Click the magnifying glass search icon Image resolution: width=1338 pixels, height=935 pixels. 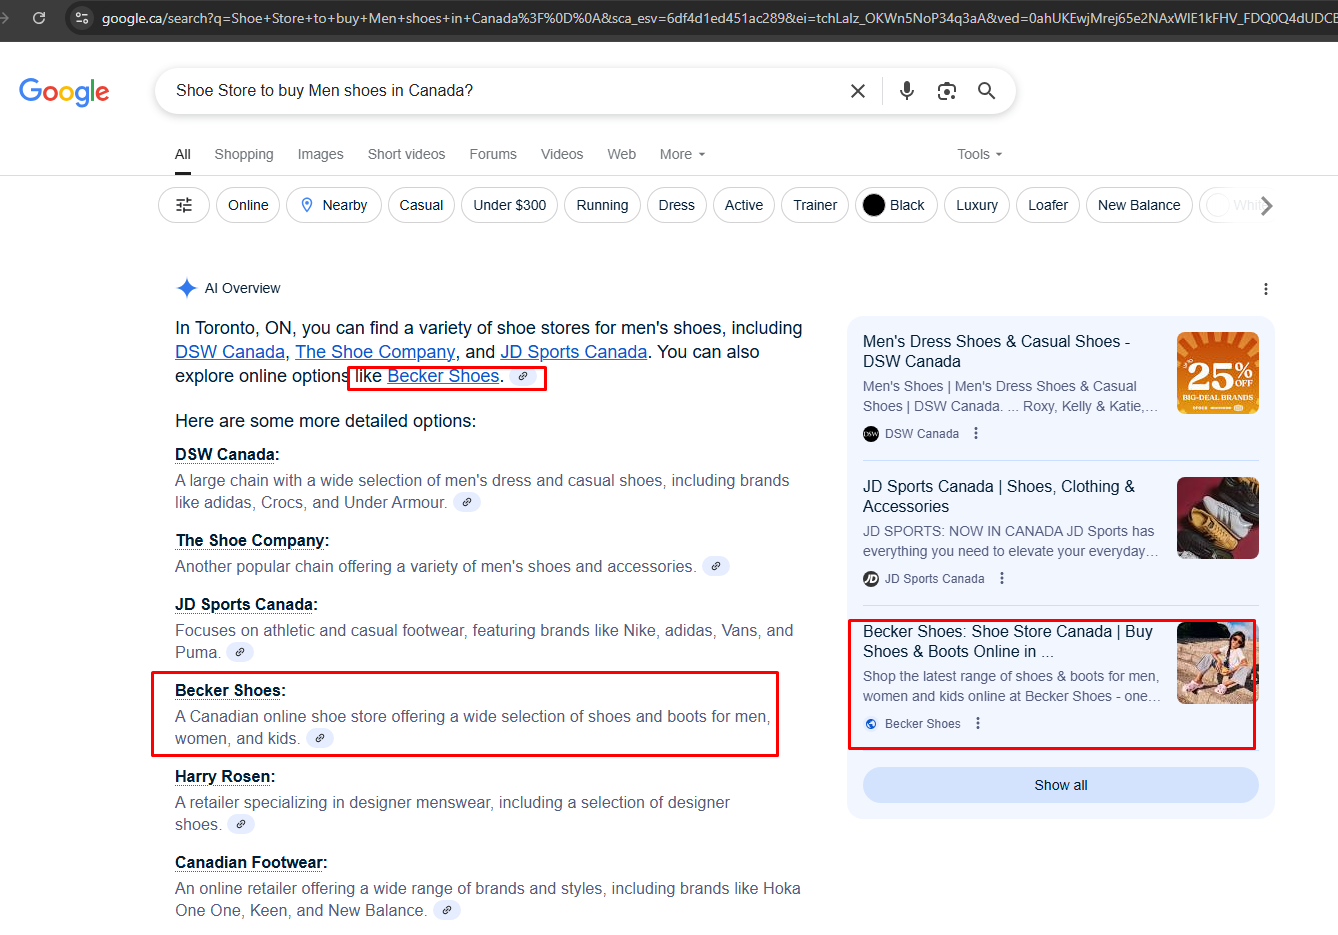[986, 91]
